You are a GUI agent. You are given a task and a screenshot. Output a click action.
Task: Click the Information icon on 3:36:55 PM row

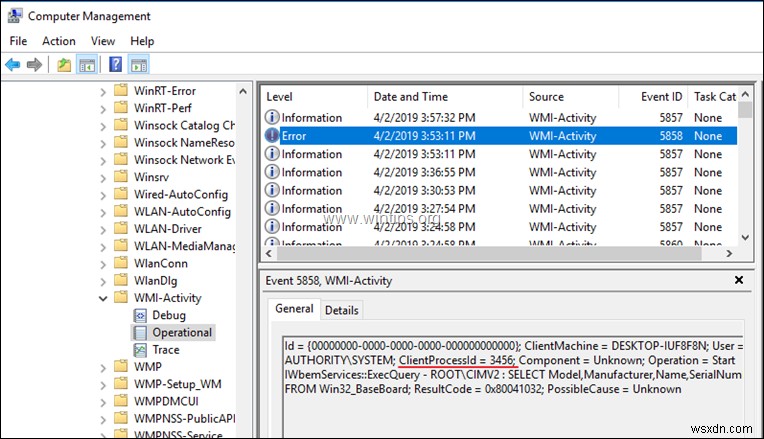coord(272,172)
